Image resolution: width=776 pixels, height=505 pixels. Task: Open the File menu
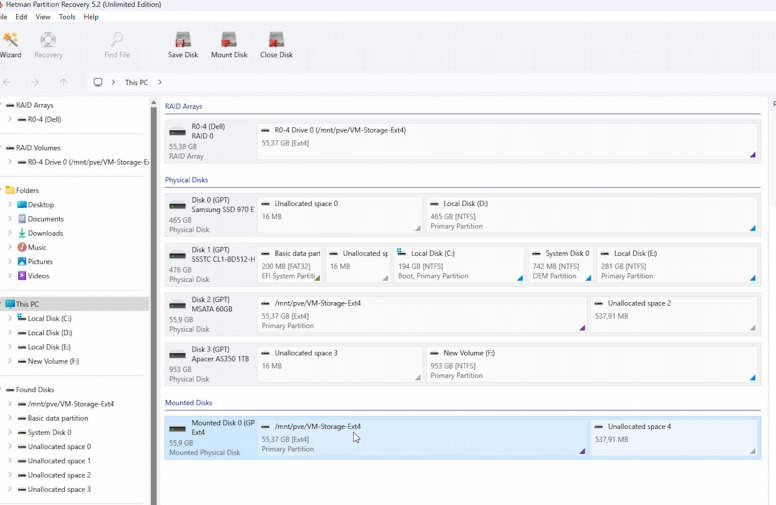3,17
